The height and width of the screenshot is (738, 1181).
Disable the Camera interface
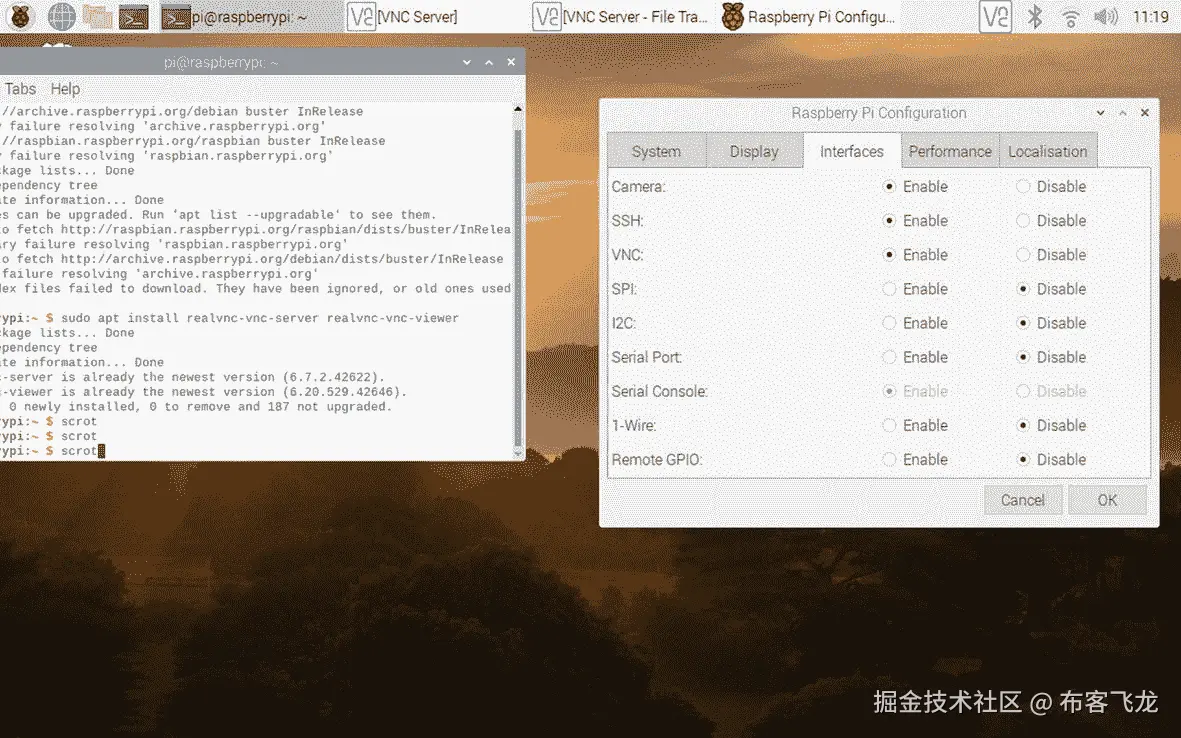(1023, 186)
